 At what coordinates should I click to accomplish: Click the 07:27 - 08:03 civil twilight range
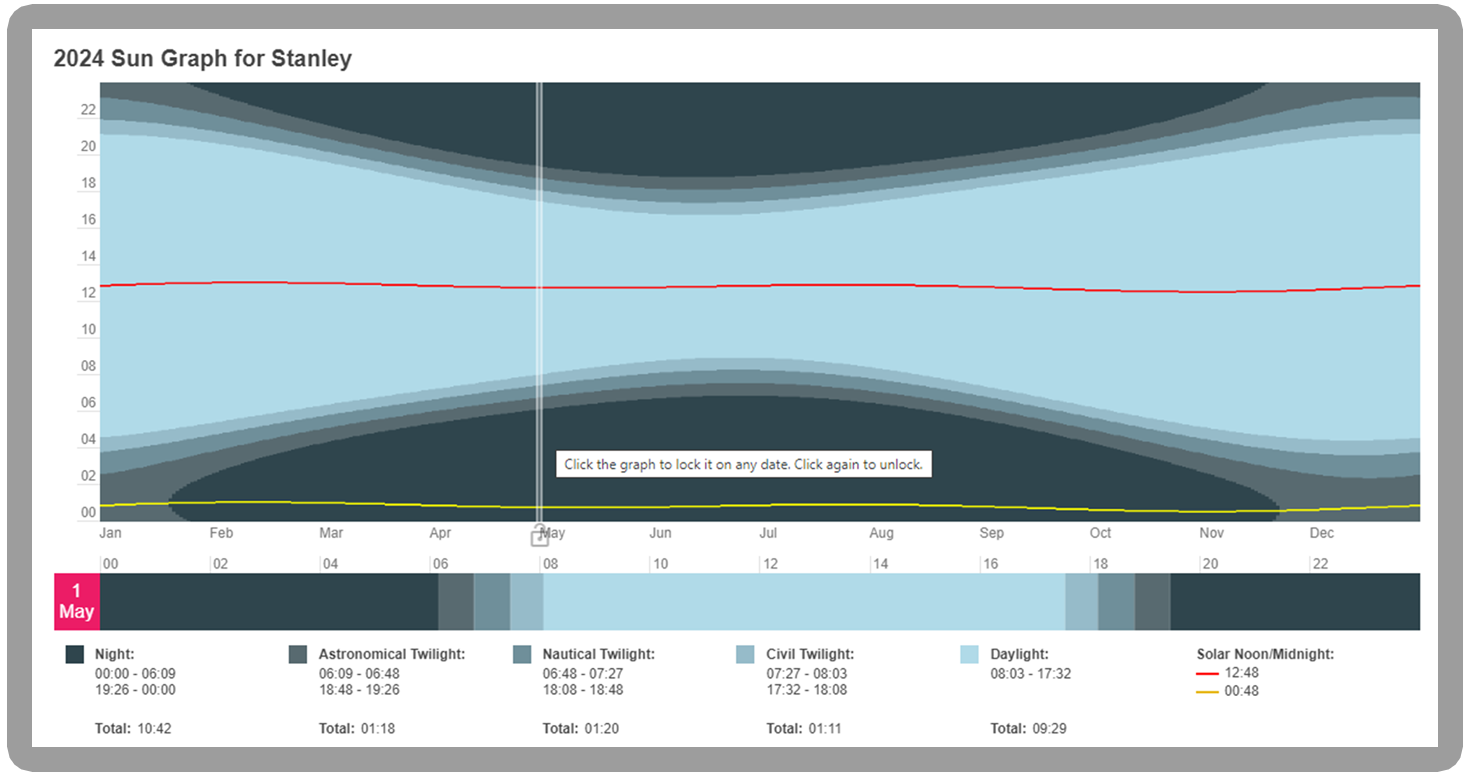(x=807, y=674)
